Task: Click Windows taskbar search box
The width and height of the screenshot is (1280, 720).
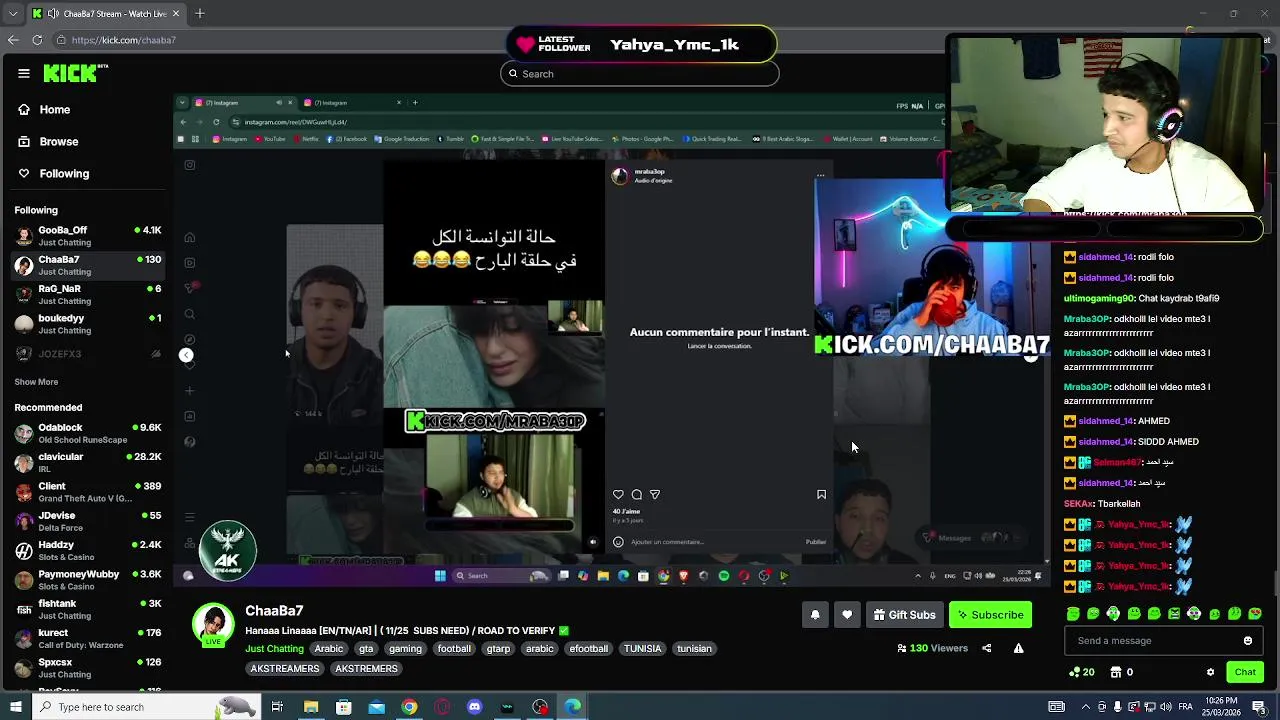Action: [x=145, y=707]
